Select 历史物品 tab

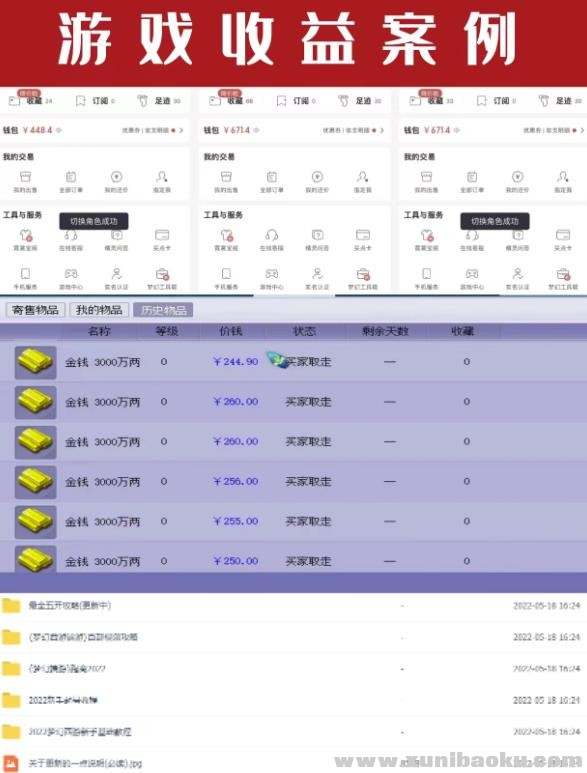pyautogui.click(x=163, y=310)
